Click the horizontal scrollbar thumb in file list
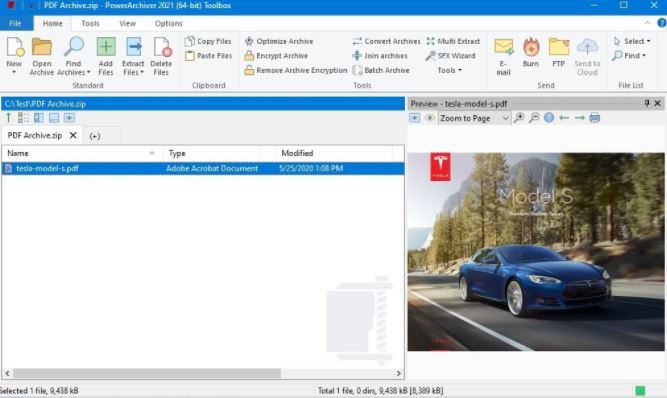The width and height of the screenshot is (667, 398). 147,373
